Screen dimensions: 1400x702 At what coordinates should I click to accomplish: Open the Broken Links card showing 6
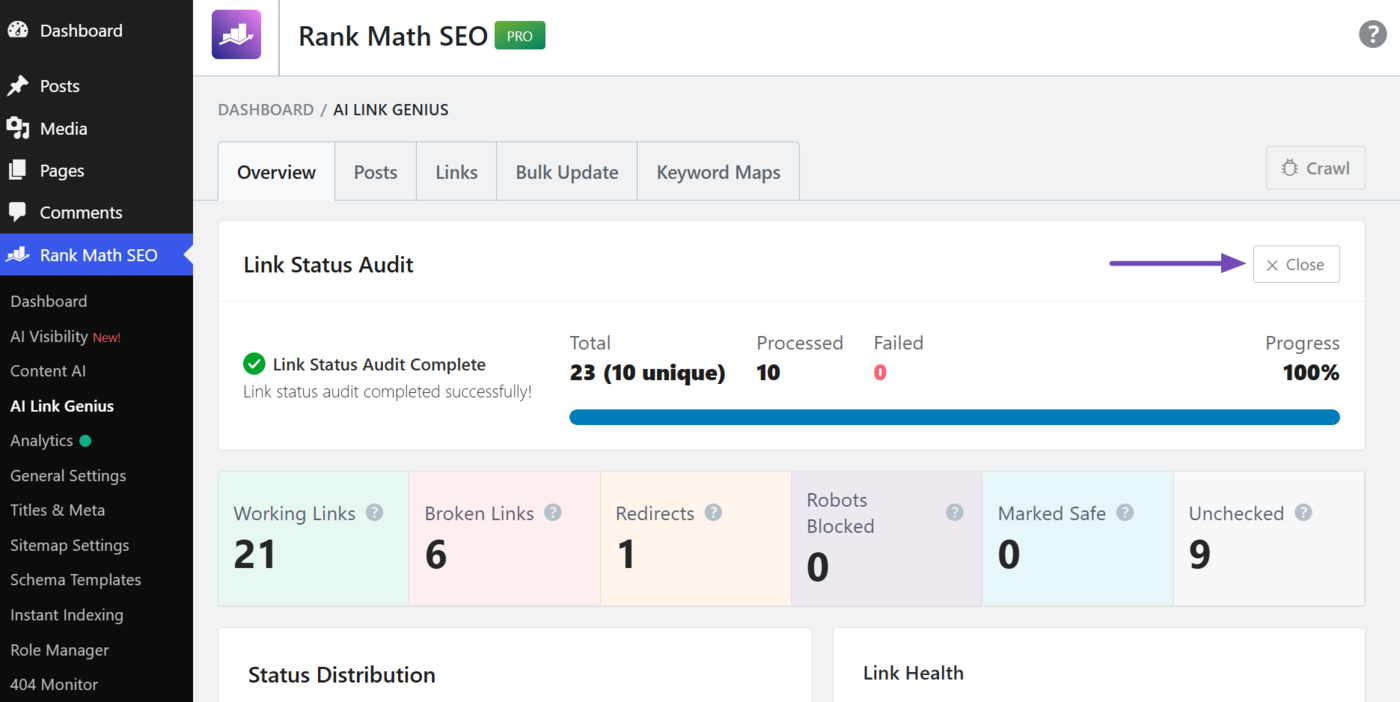click(505, 539)
